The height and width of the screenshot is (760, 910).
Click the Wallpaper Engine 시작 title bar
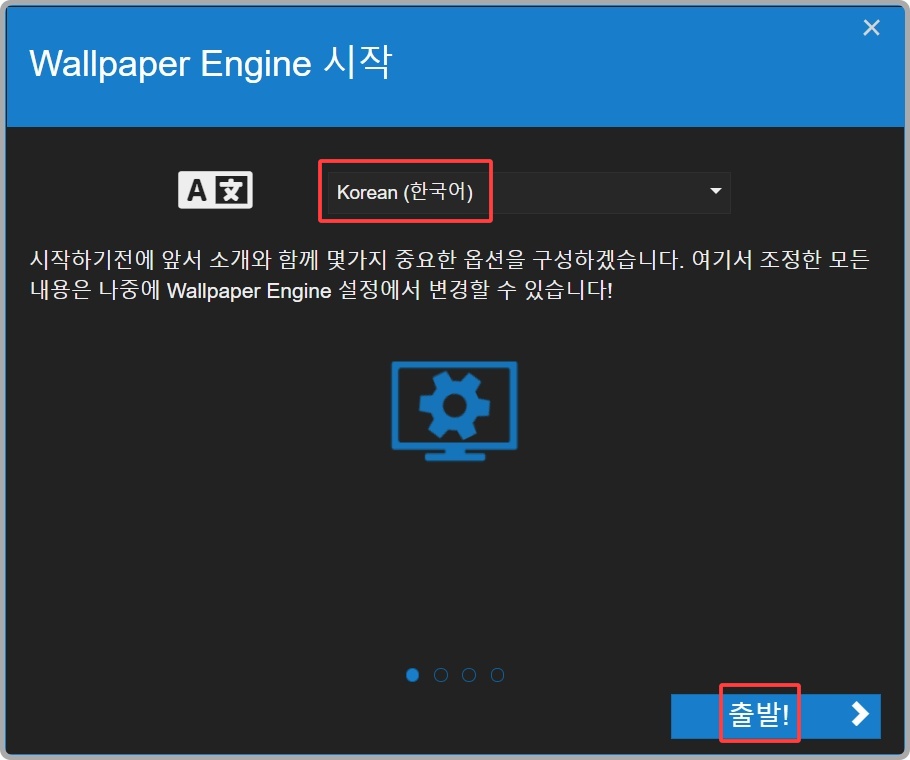tap(300, 63)
